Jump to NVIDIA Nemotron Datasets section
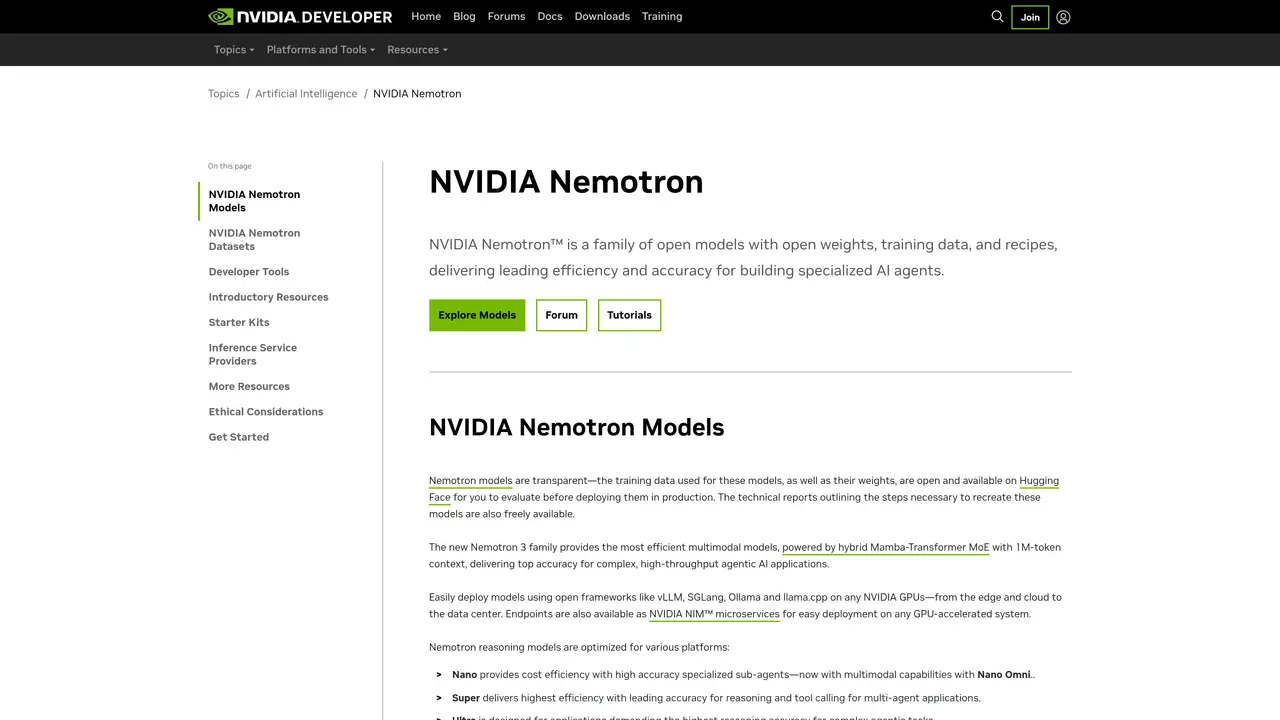The image size is (1280, 720). [254, 239]
